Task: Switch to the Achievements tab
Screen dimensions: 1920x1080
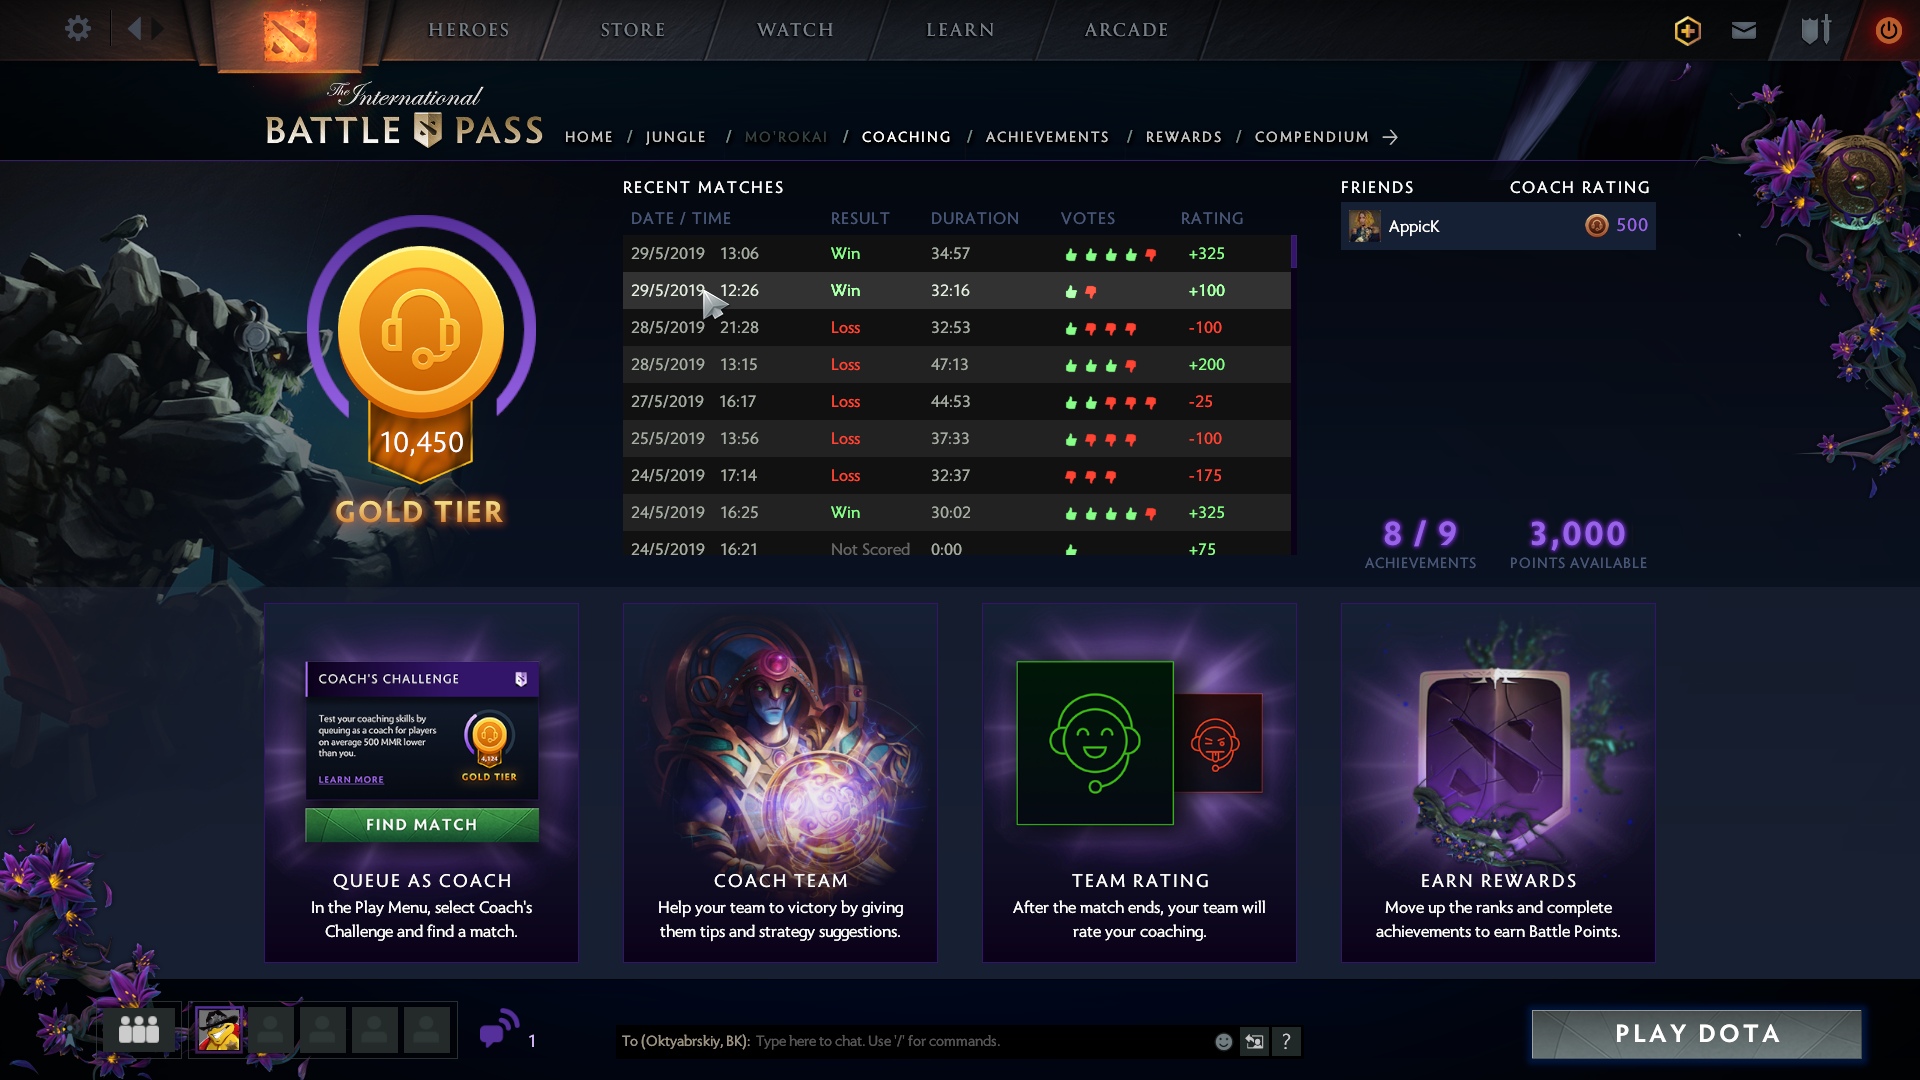Action: pyautogui.click(x=1047, y=137)
